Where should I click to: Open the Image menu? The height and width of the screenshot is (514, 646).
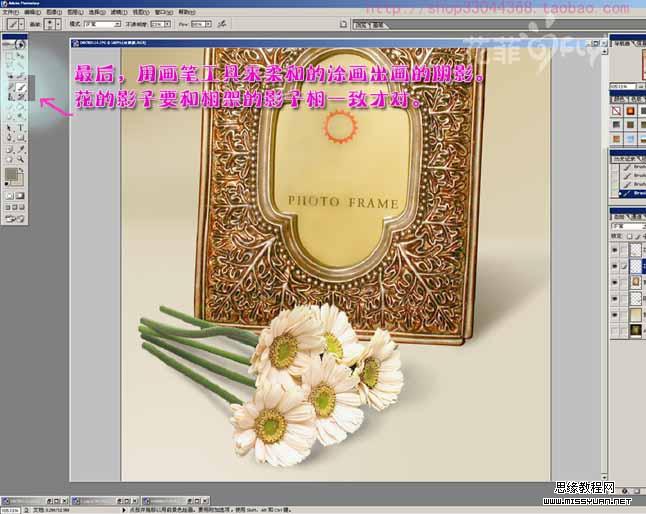tap(54, 12)
